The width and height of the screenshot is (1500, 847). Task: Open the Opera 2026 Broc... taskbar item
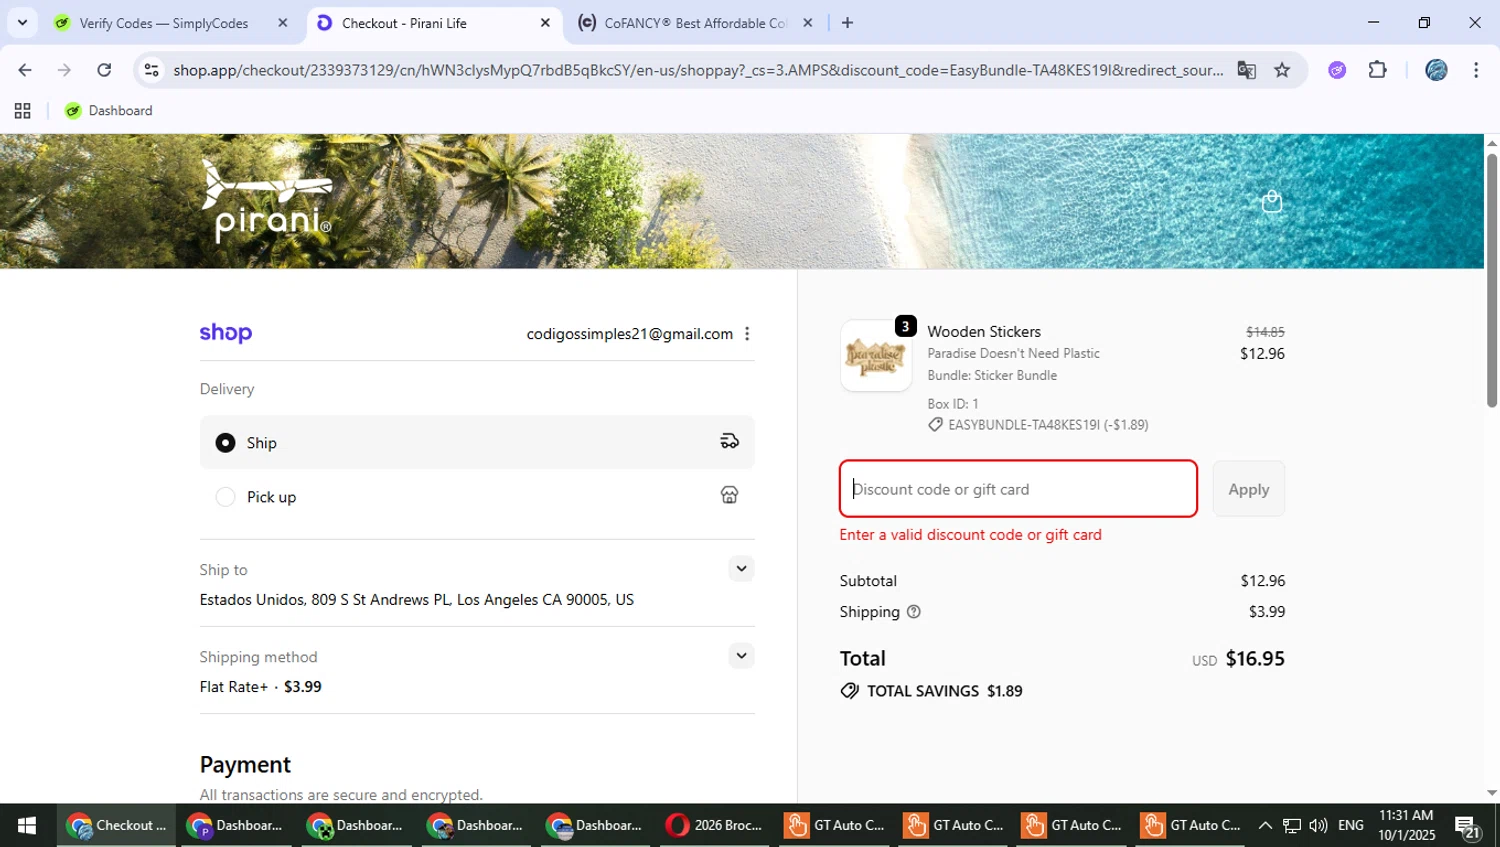pos(715,825)
